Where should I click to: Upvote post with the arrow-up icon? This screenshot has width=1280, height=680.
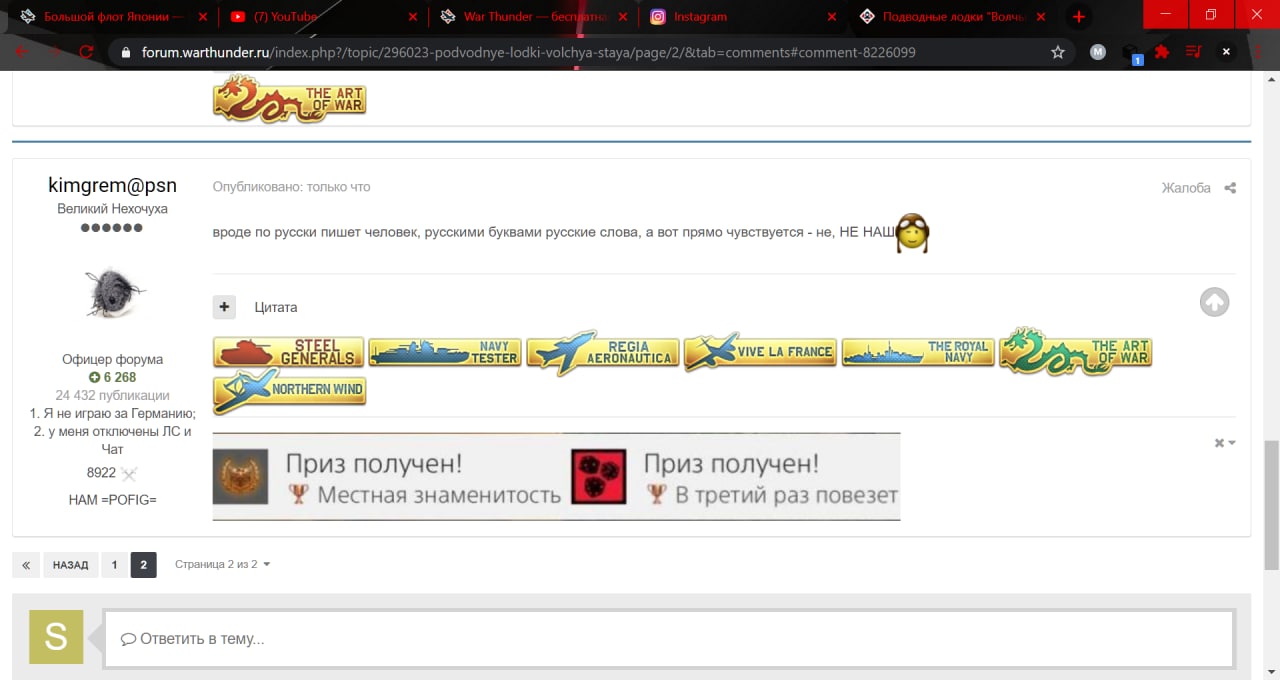pos(1214,302)
